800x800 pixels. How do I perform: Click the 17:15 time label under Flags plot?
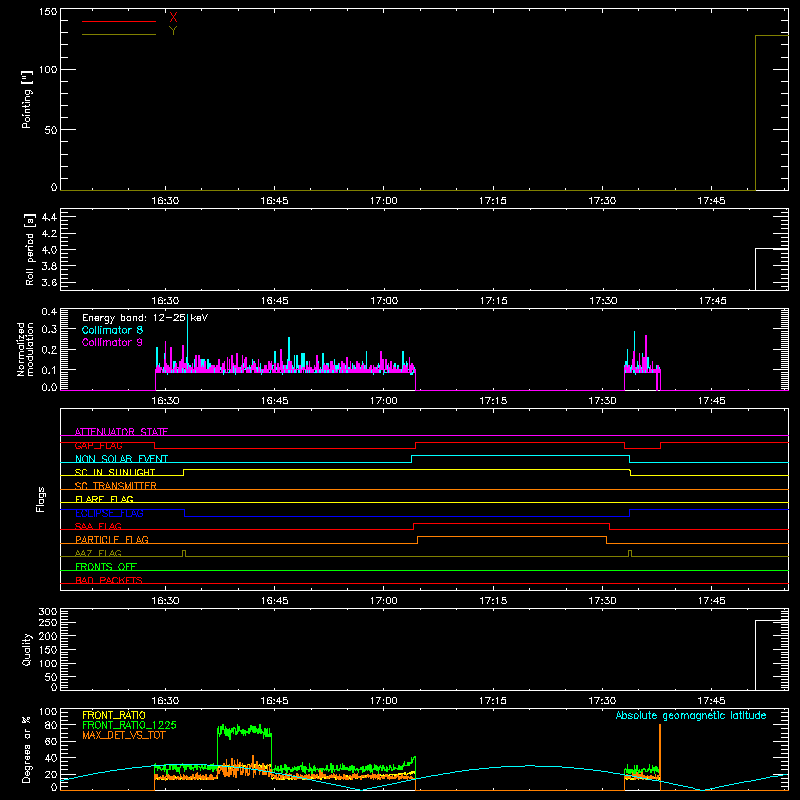coord(493,601)
